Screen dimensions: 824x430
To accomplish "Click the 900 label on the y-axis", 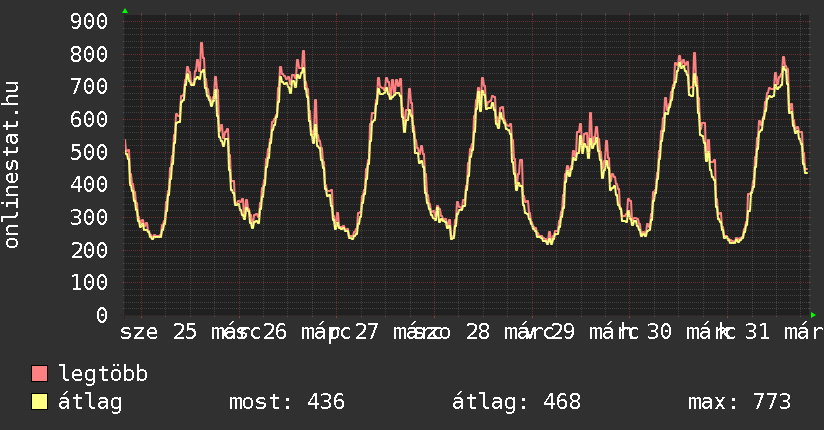I will [x=90, y=21].
